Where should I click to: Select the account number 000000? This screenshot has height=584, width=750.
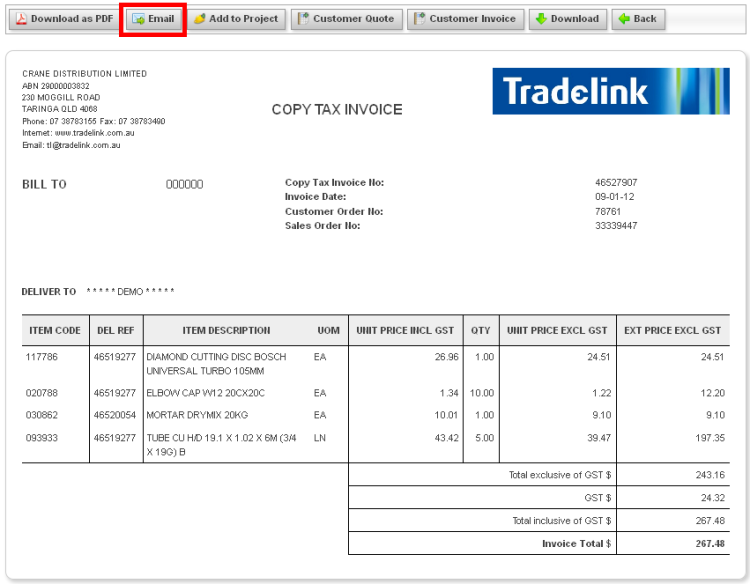pos(184,185)
